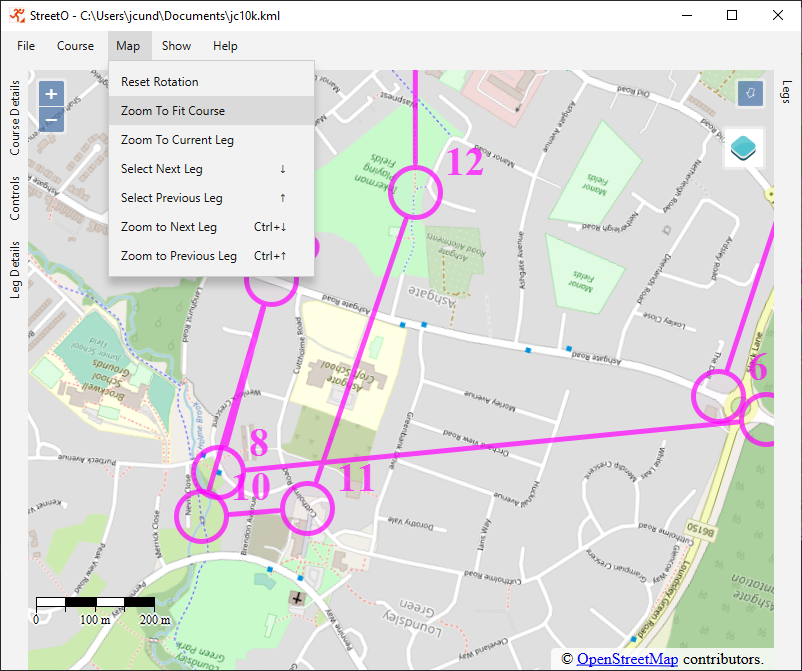Click the map zoom in plus button
The width and height of the screenshot is (802, 671).
[x=51, y=94]
